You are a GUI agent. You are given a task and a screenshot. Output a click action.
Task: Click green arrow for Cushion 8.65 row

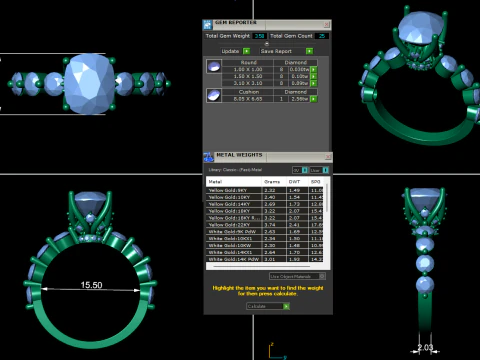click(x=313, y=99)
